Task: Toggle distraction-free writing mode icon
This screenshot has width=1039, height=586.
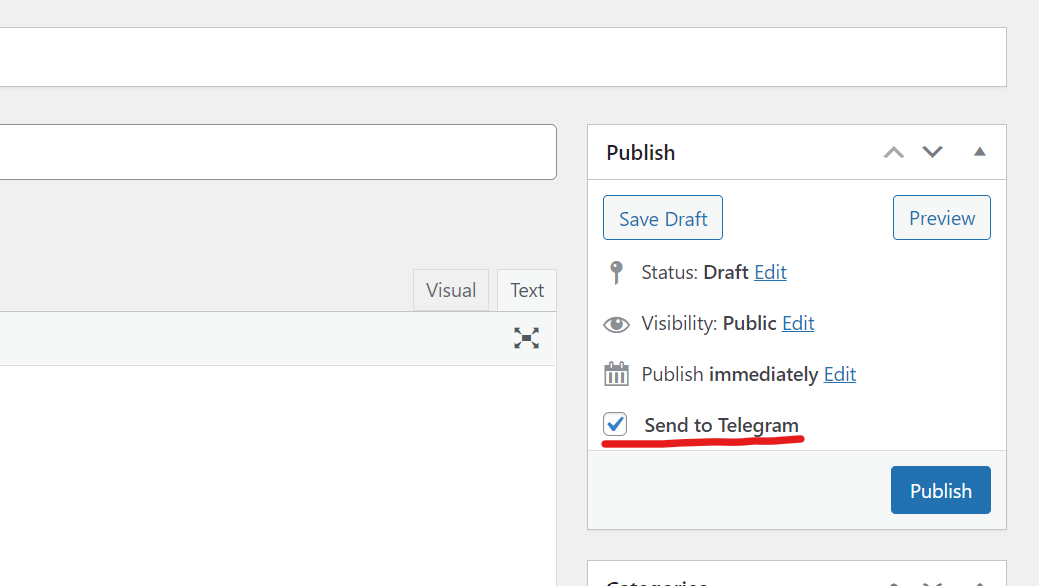Action: (526, 338)
